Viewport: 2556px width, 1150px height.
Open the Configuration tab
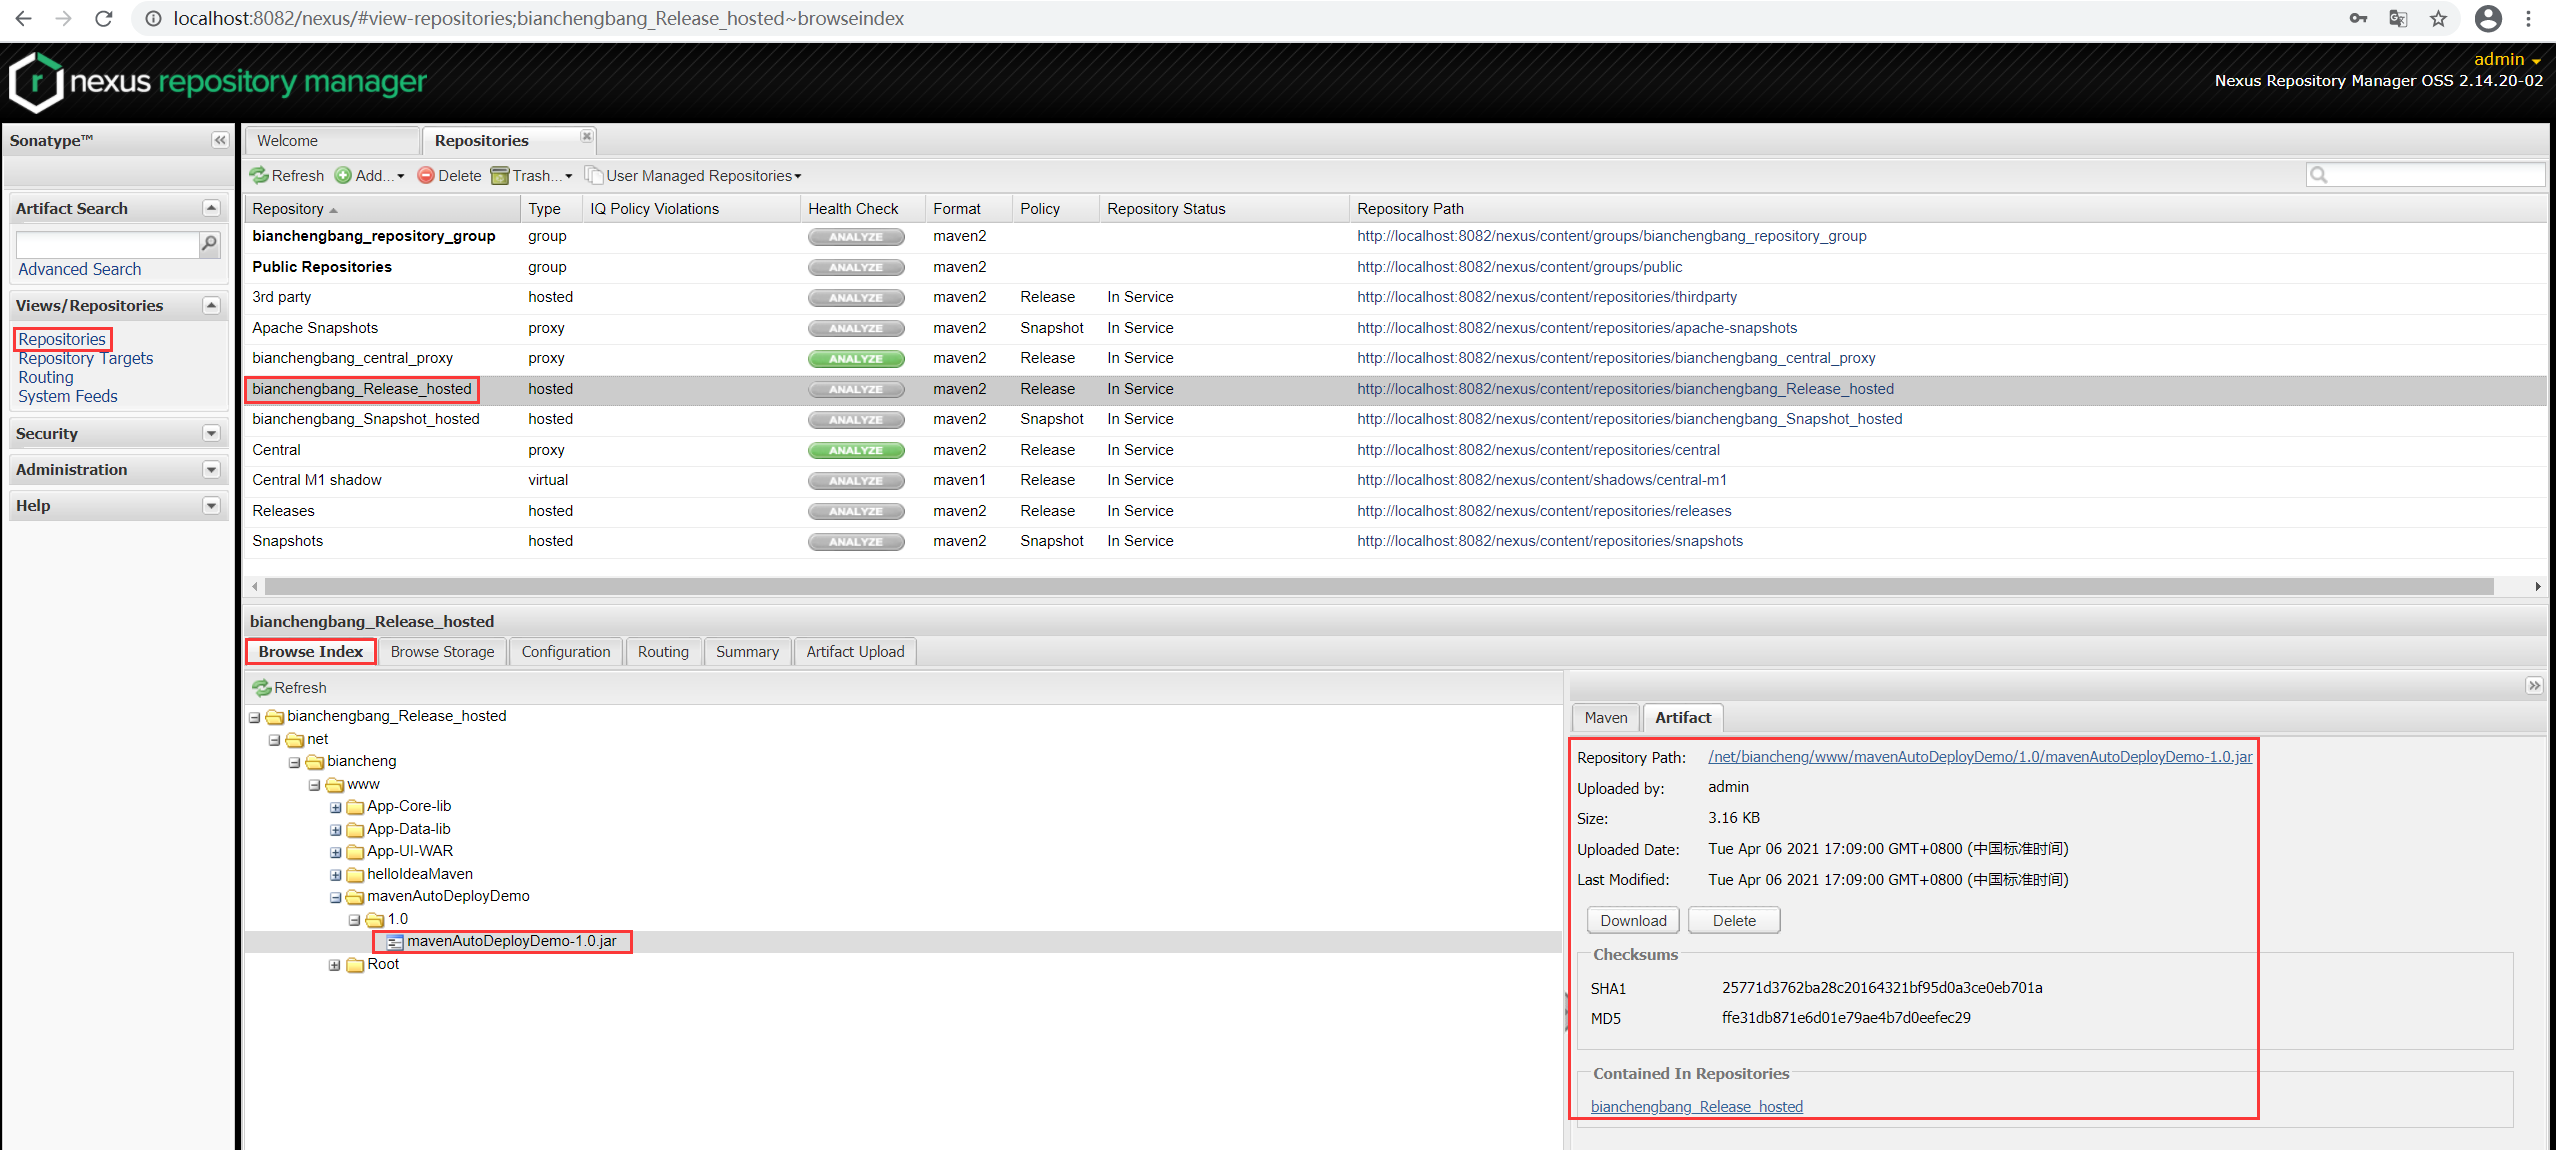click(x=566, y=652)
